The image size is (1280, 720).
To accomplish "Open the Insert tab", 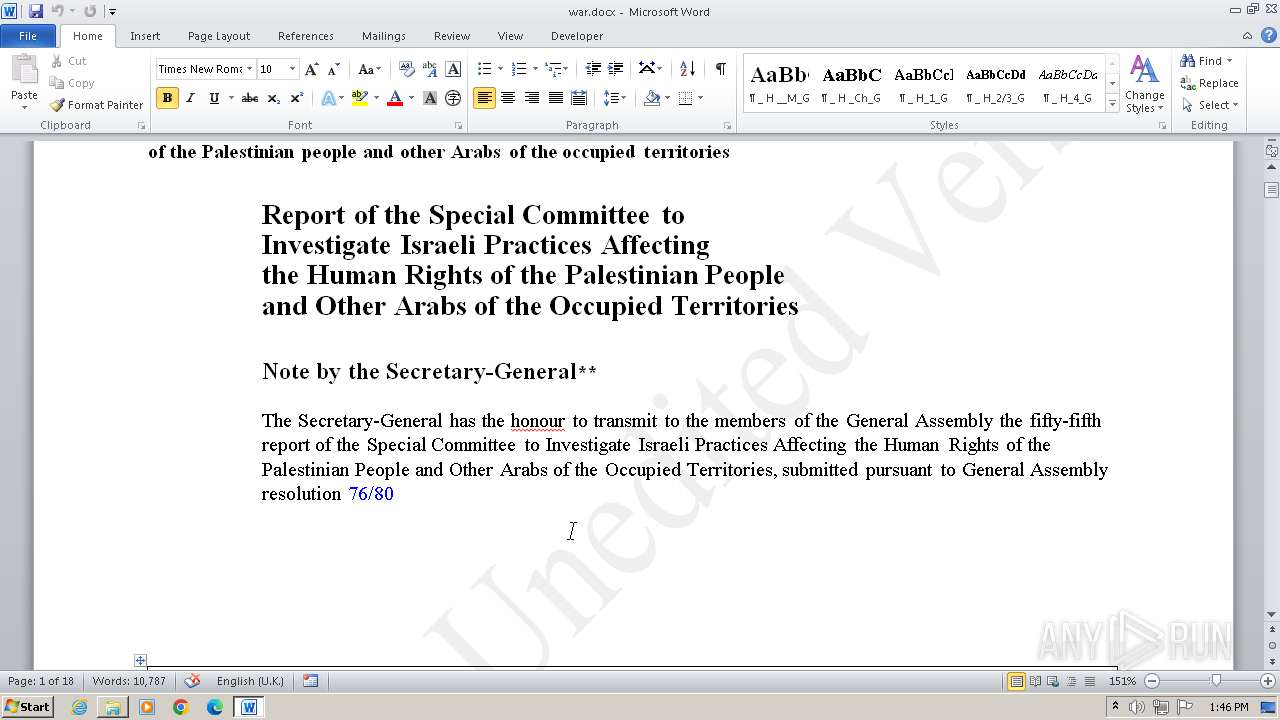I will (x=145, y=36).
